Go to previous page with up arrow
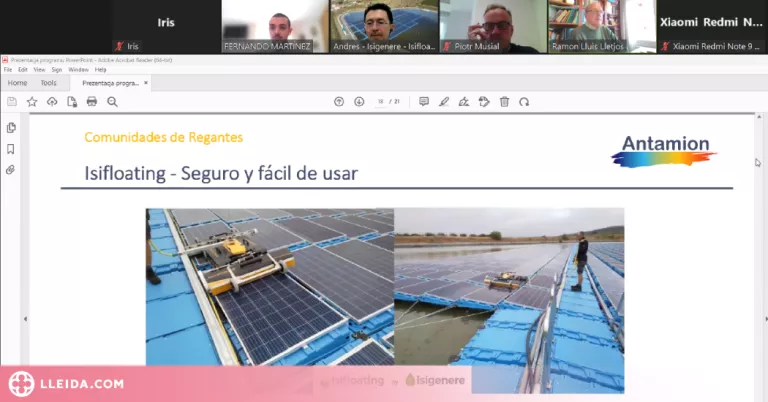Screen dimensions: 768x402 [x=339, y=102]
